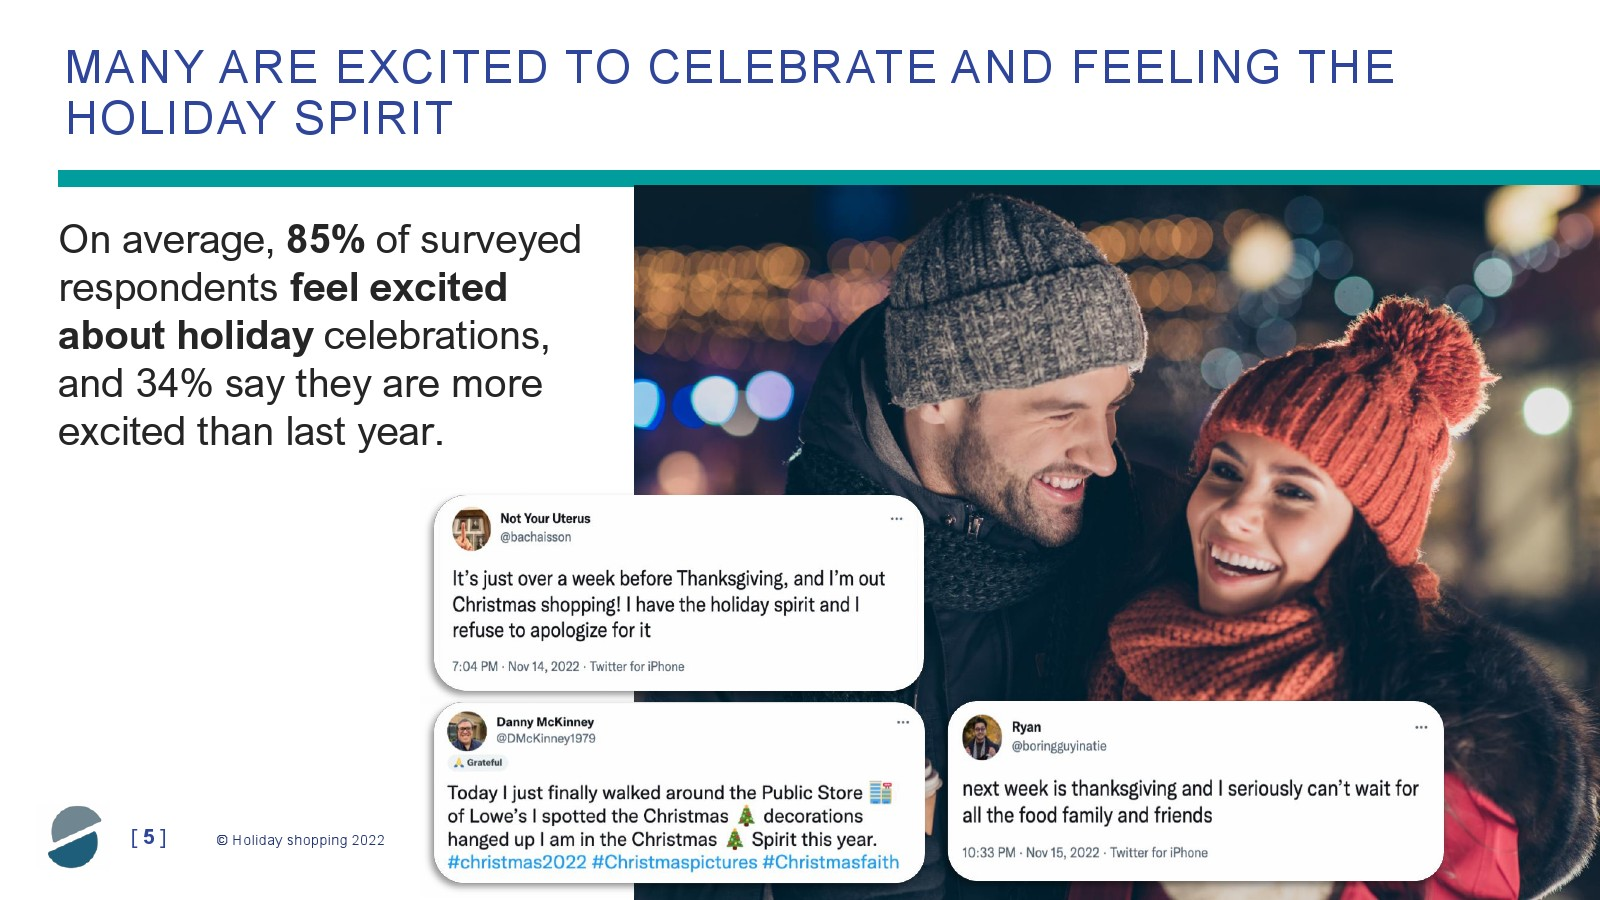Screen dimensions: 1600x900
Task: Click the Not Your Uterus profile avatar
Action: 471,528
